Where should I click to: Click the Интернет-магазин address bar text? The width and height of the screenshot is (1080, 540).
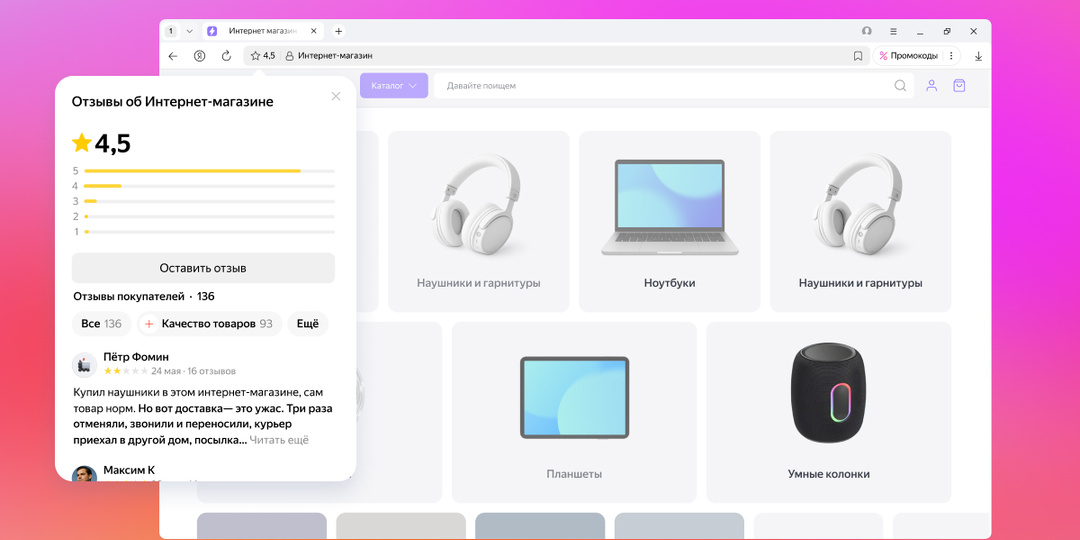[335, 56]
